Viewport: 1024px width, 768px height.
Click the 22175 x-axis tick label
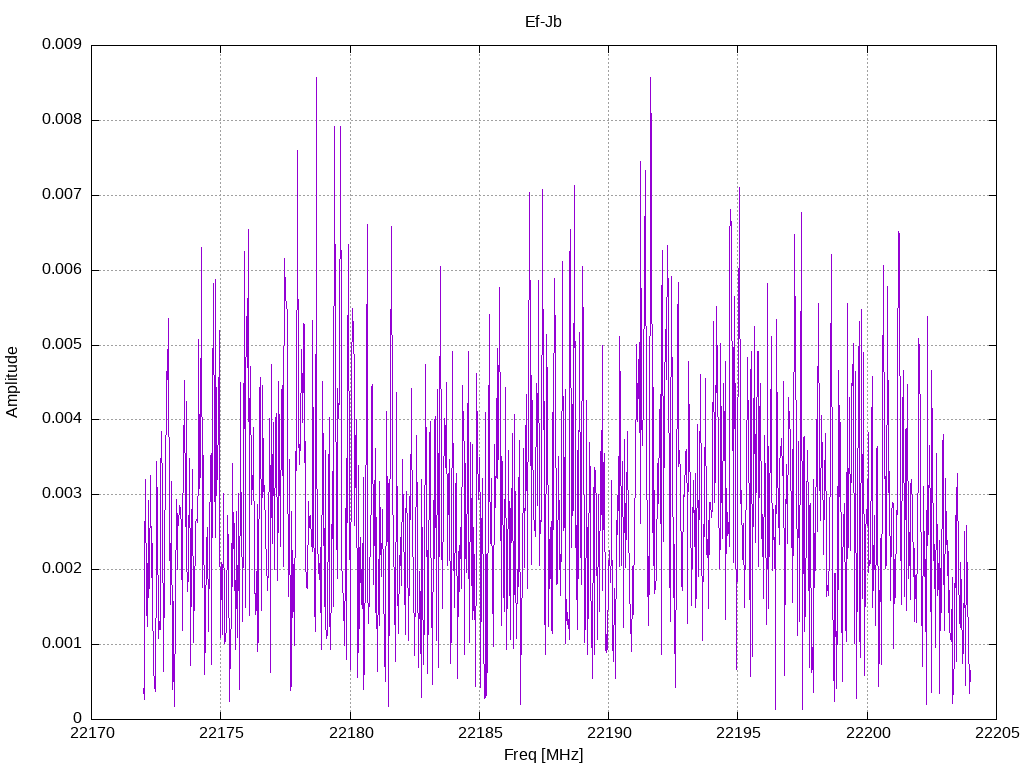[x=221, y=733]
